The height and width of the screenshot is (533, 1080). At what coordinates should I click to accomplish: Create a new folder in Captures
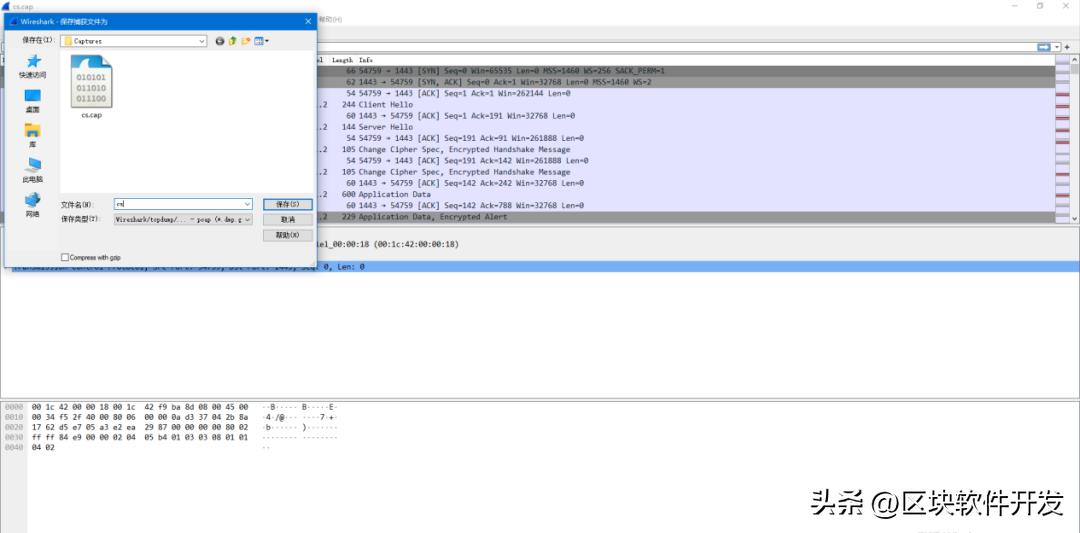(x=245, y=41)
